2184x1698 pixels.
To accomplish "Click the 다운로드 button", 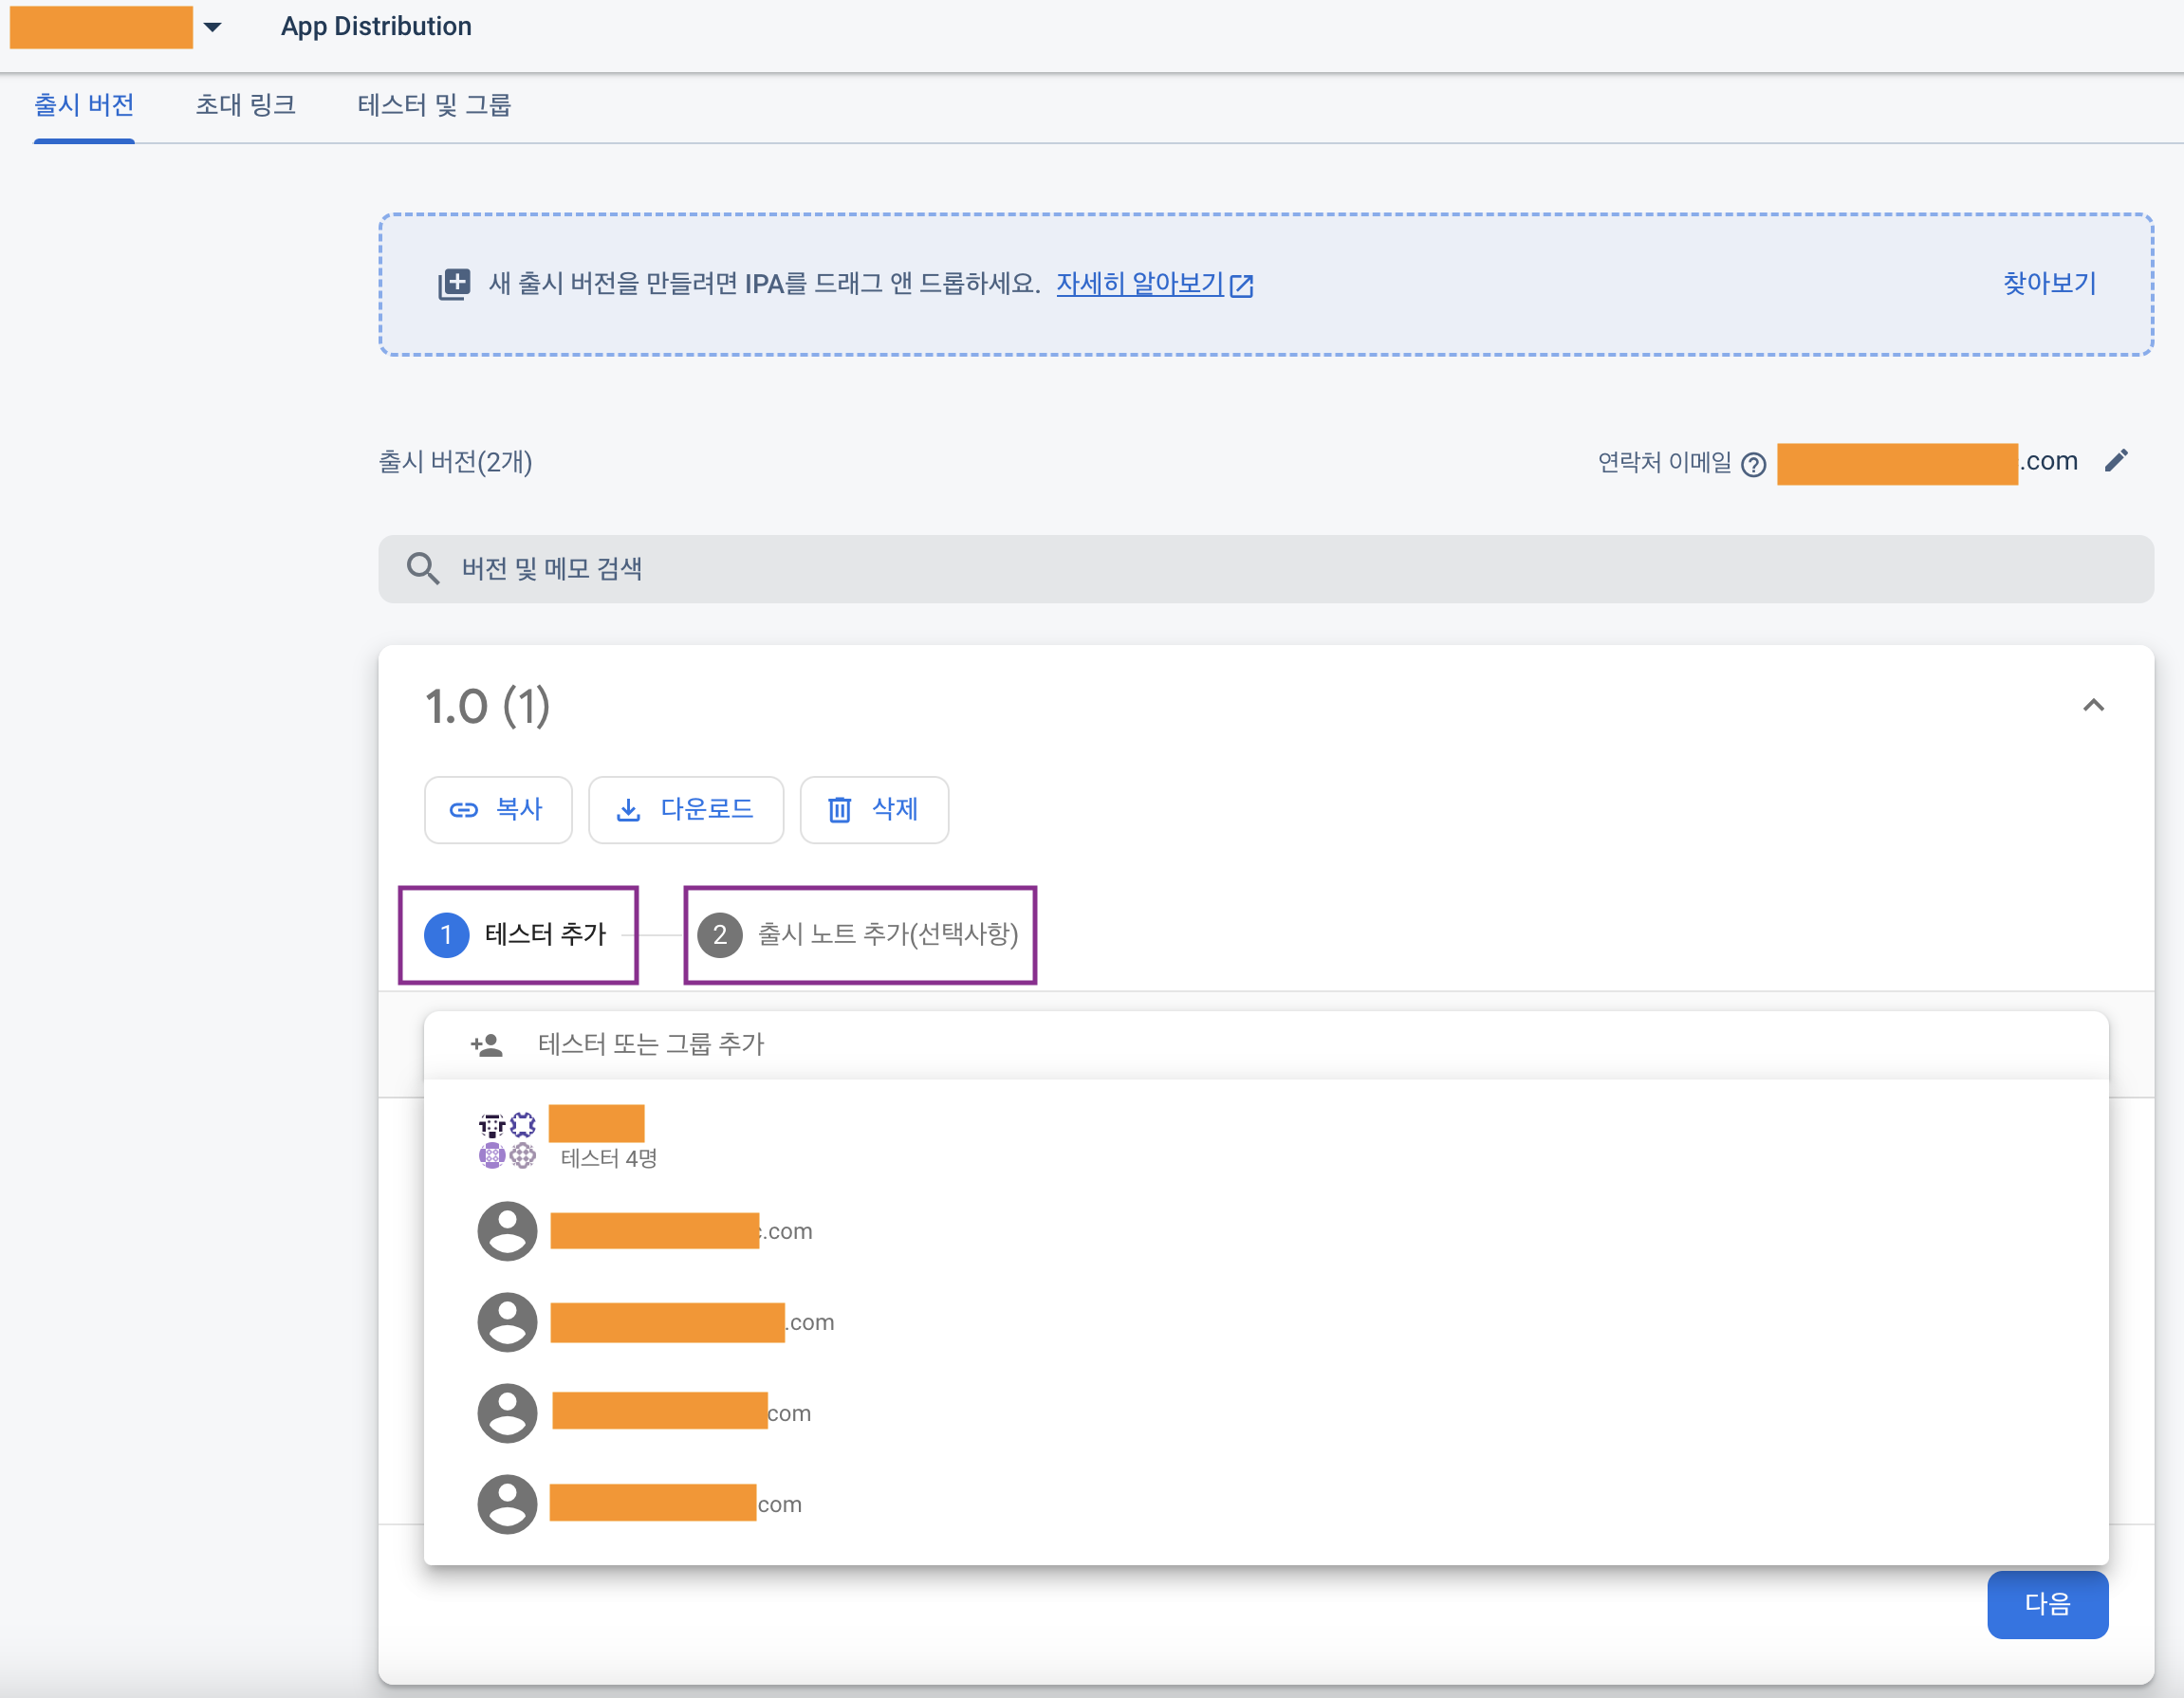I will [x=685, y=810].
